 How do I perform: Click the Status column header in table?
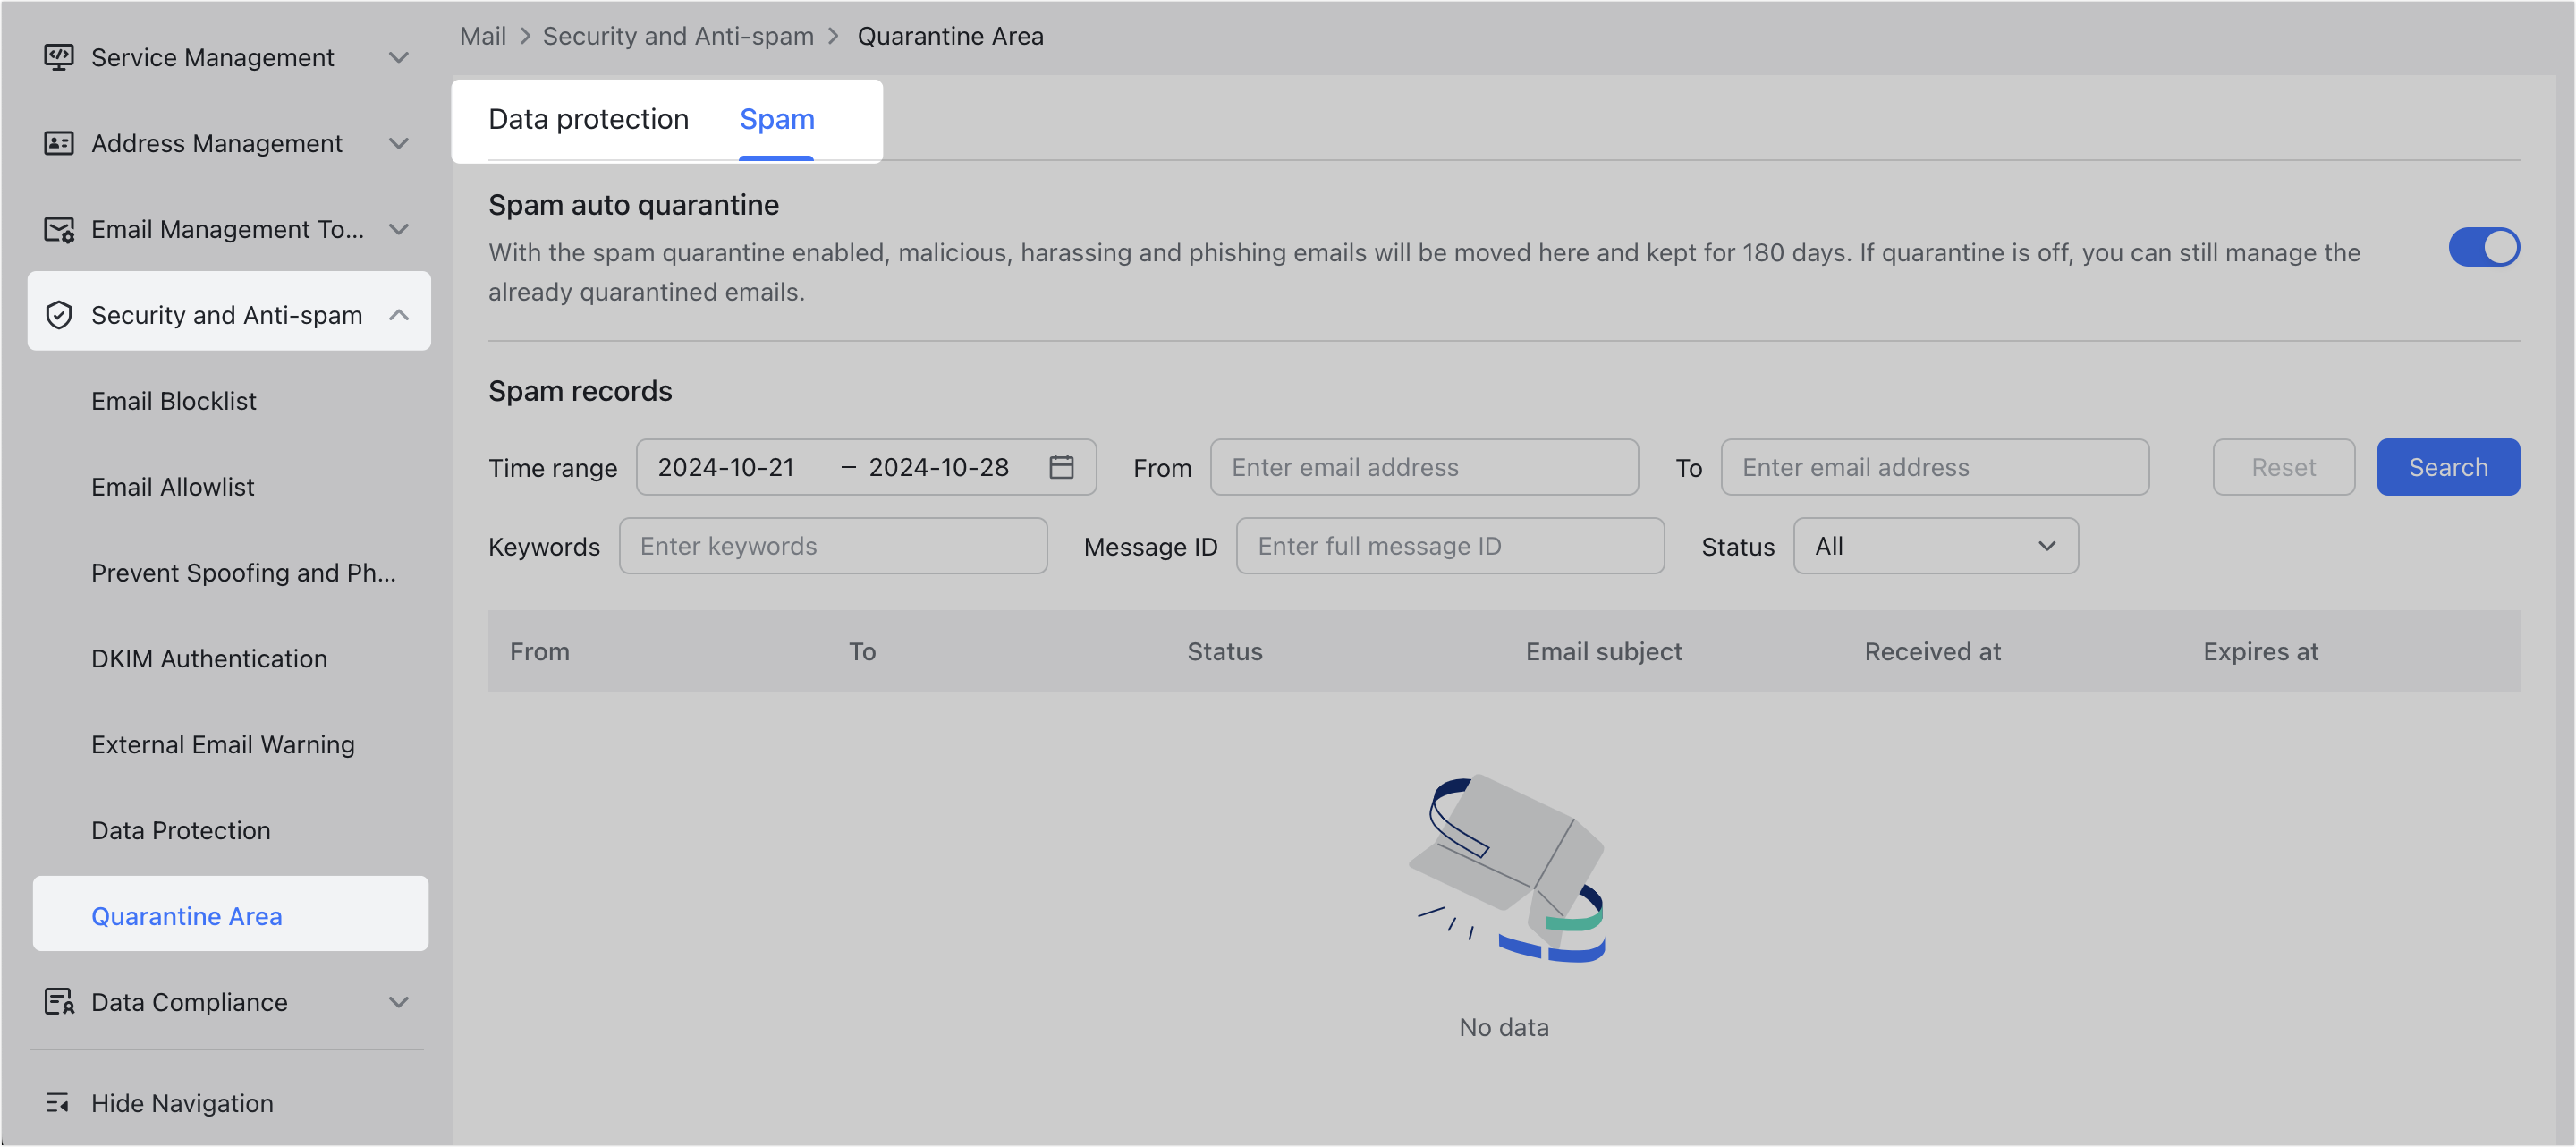point(1224,652)
